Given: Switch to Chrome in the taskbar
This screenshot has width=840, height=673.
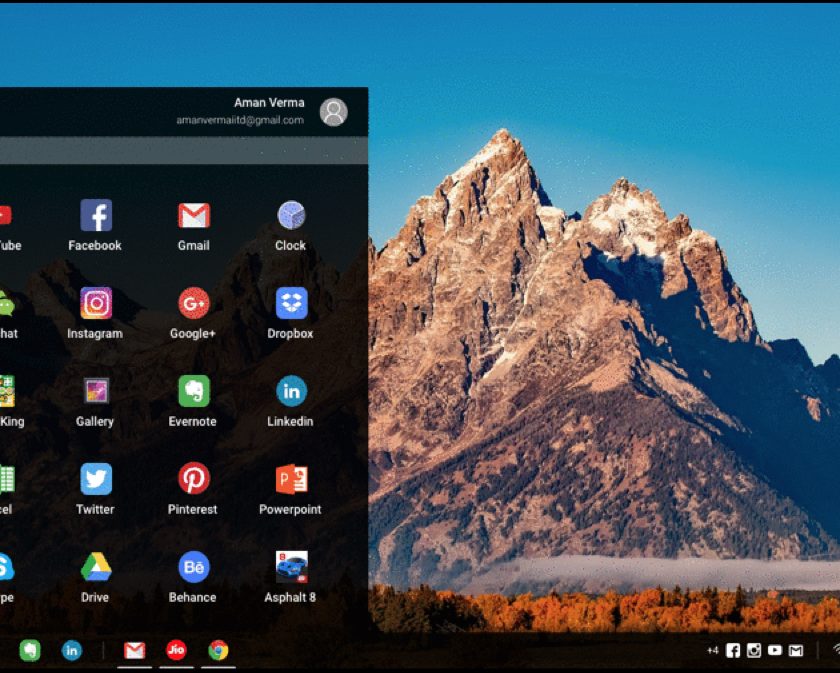Looking at the screenshot, I should pos(218,651).
